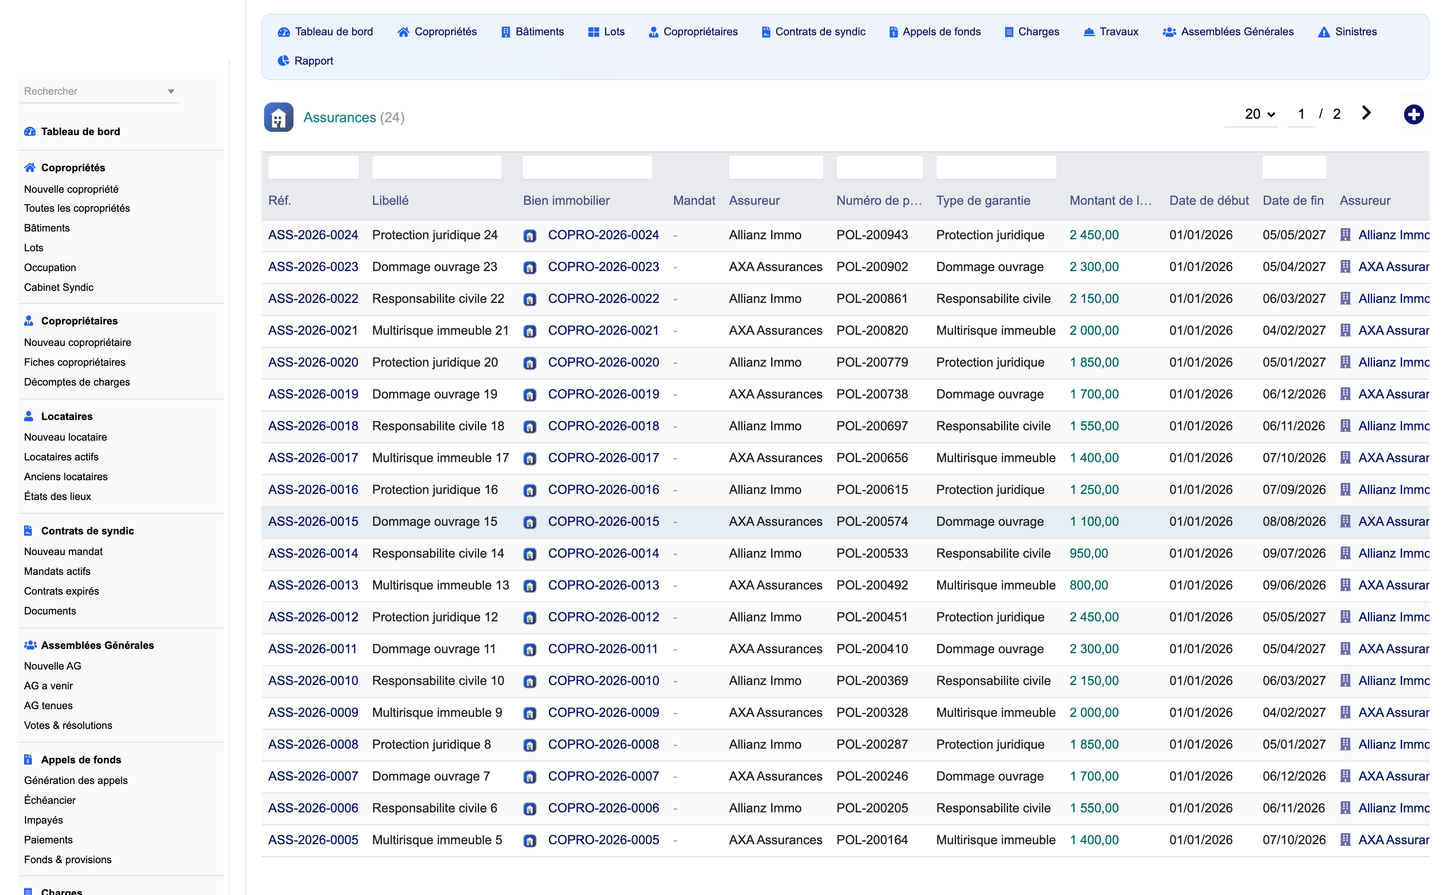Click insurer building icon in ASS-2026-0011 row

pyautogui.click(x=1346, y=649)
